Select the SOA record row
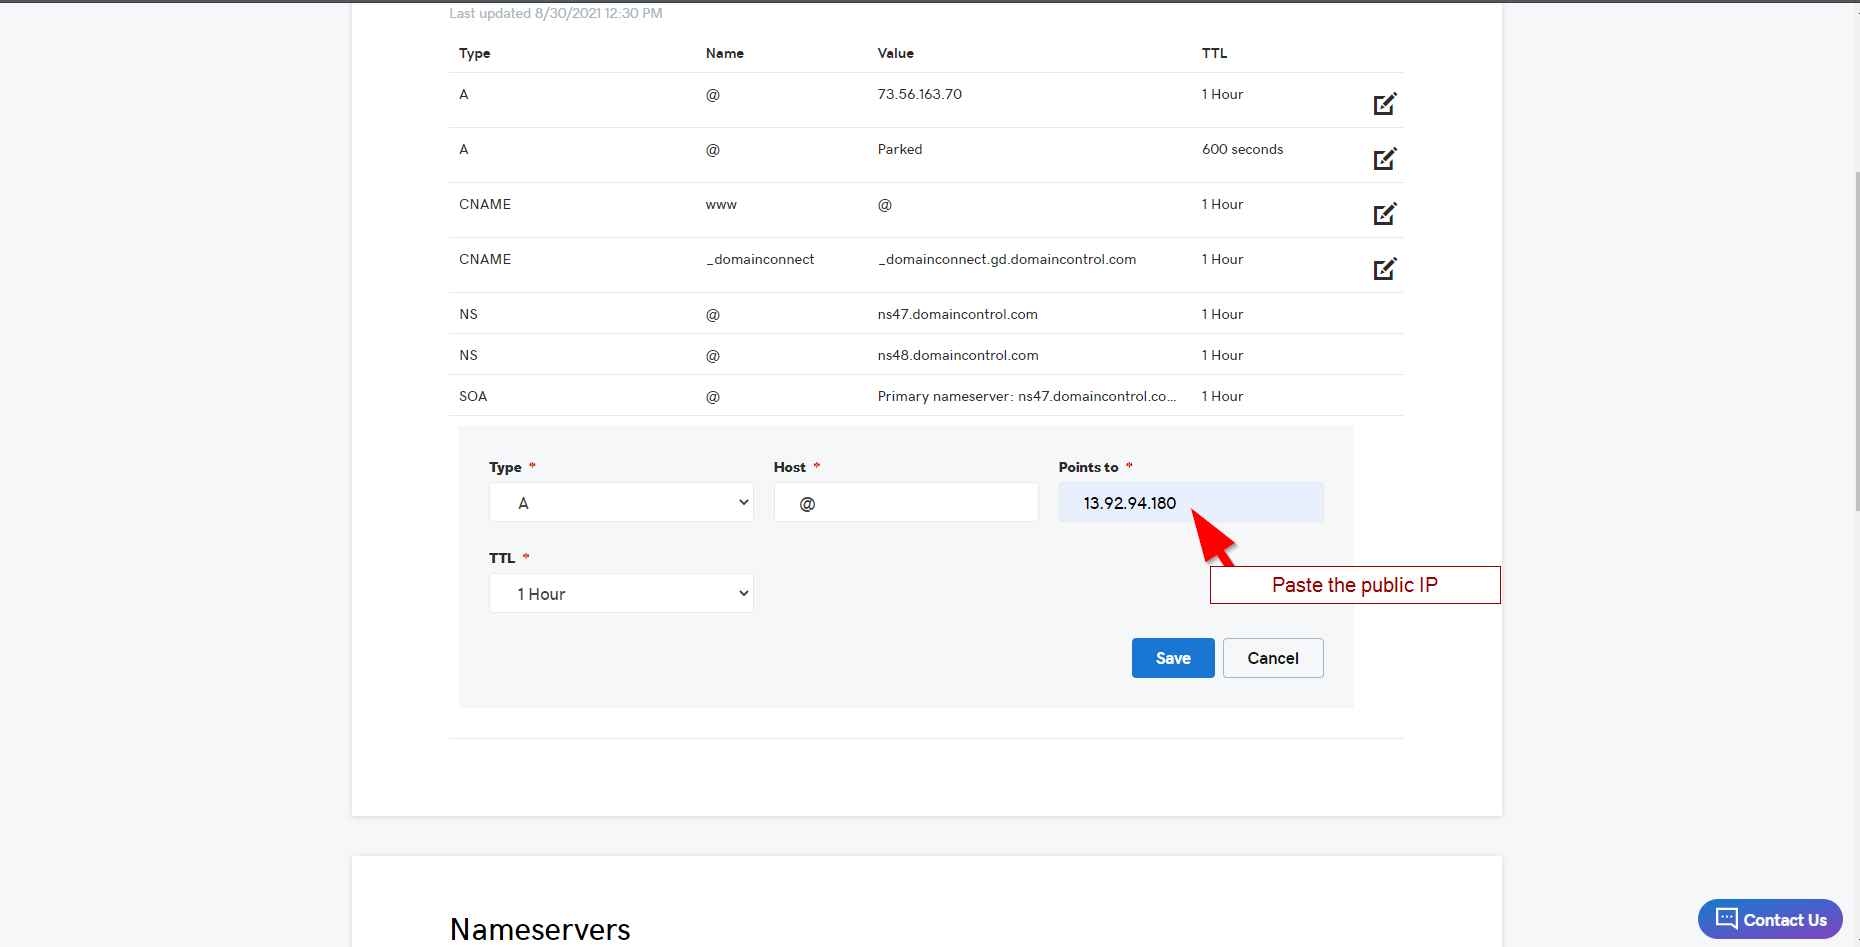The image size is (1860, 947). coord(926,396)
